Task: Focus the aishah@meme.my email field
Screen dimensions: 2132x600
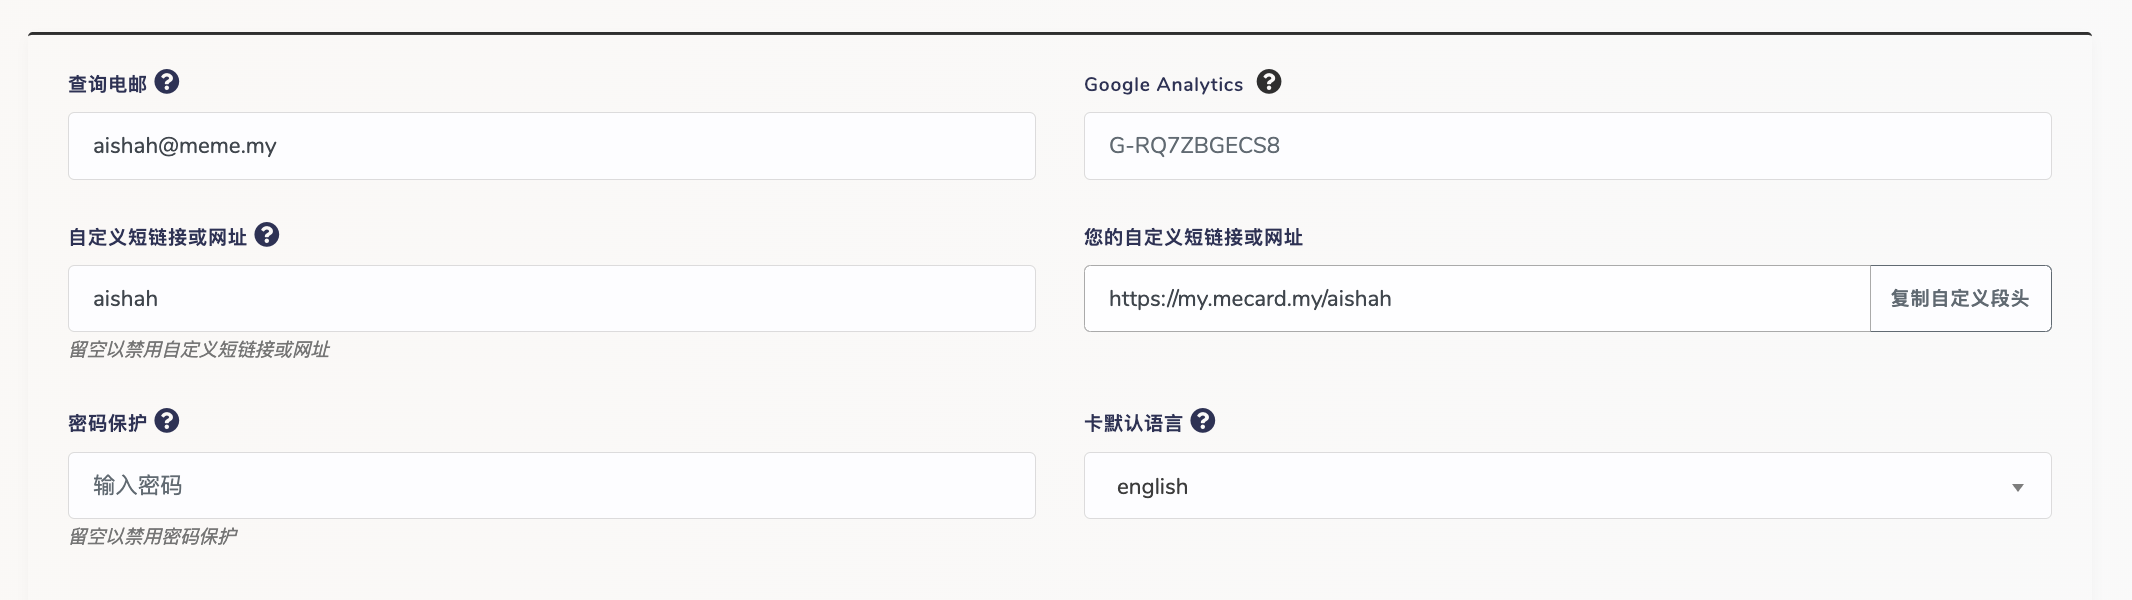Action: 552,146
